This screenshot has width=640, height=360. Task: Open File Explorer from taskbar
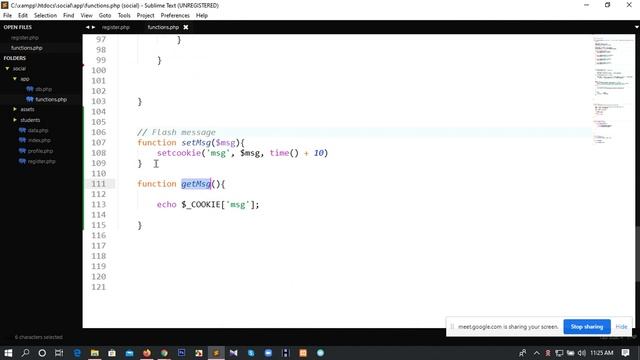click(x=95, y=353)
